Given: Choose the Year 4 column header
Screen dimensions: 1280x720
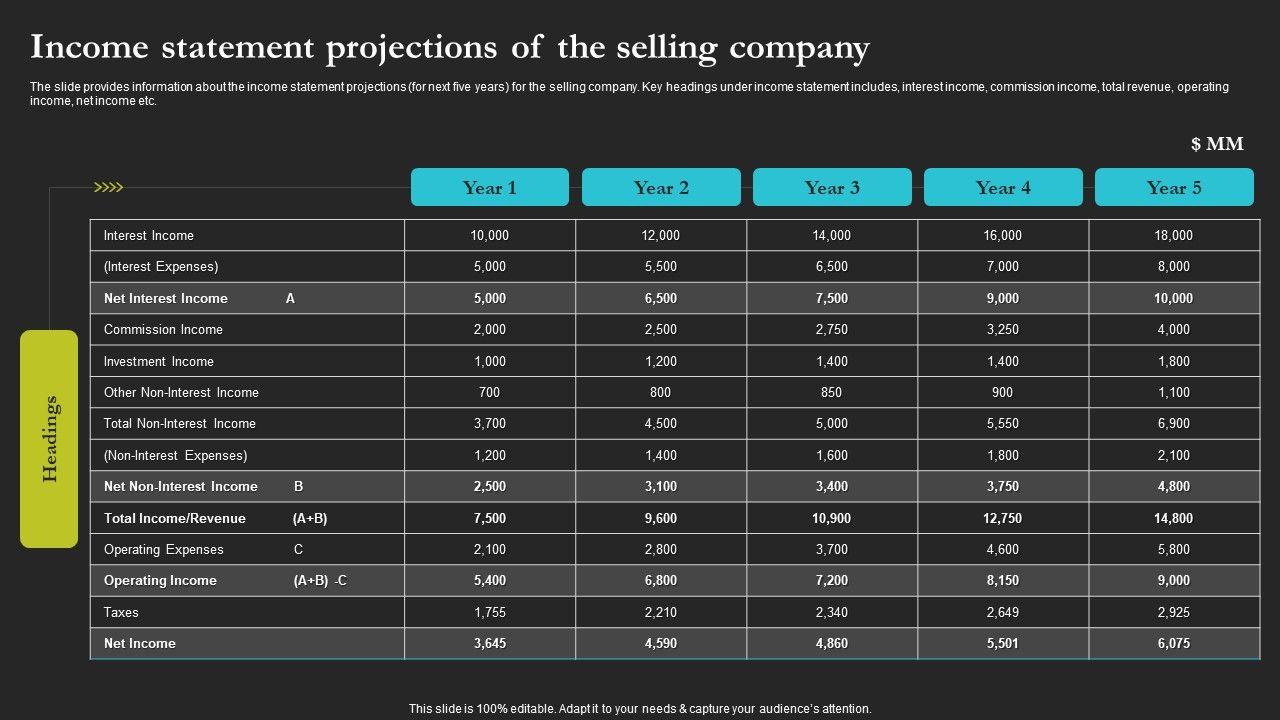Looking at the screenshot, I should point(1003,188).
